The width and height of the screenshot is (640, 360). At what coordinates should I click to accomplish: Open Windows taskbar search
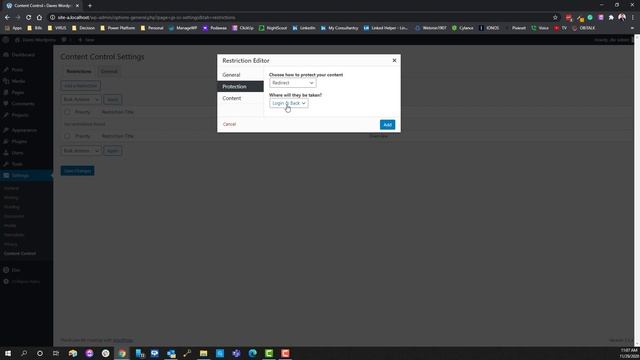[x=24, y=353]
